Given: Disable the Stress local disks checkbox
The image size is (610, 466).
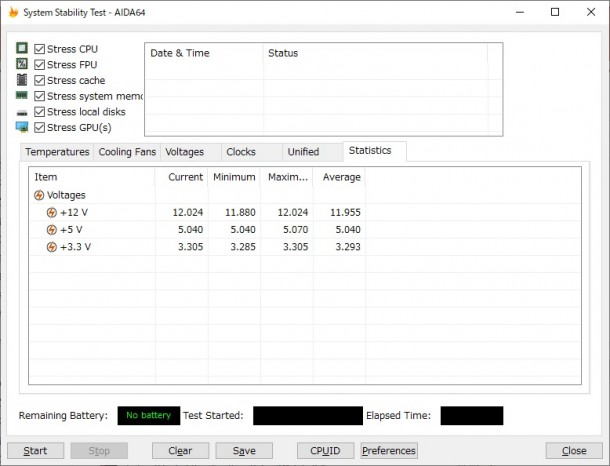Looking at the screenshot, I should (39, 112).
